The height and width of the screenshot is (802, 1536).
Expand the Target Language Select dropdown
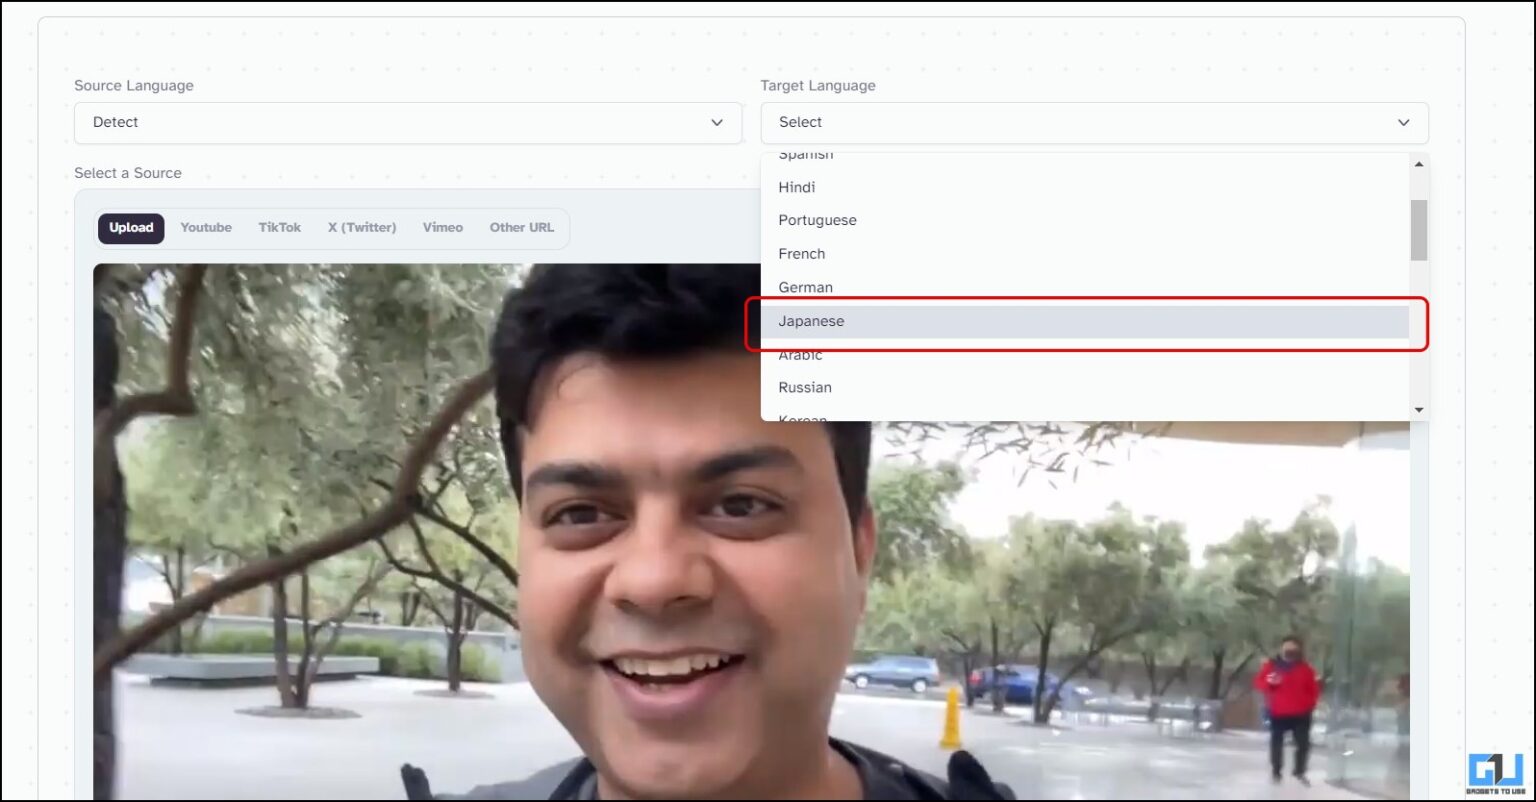pyautogui.click(x=1094, y=122)
